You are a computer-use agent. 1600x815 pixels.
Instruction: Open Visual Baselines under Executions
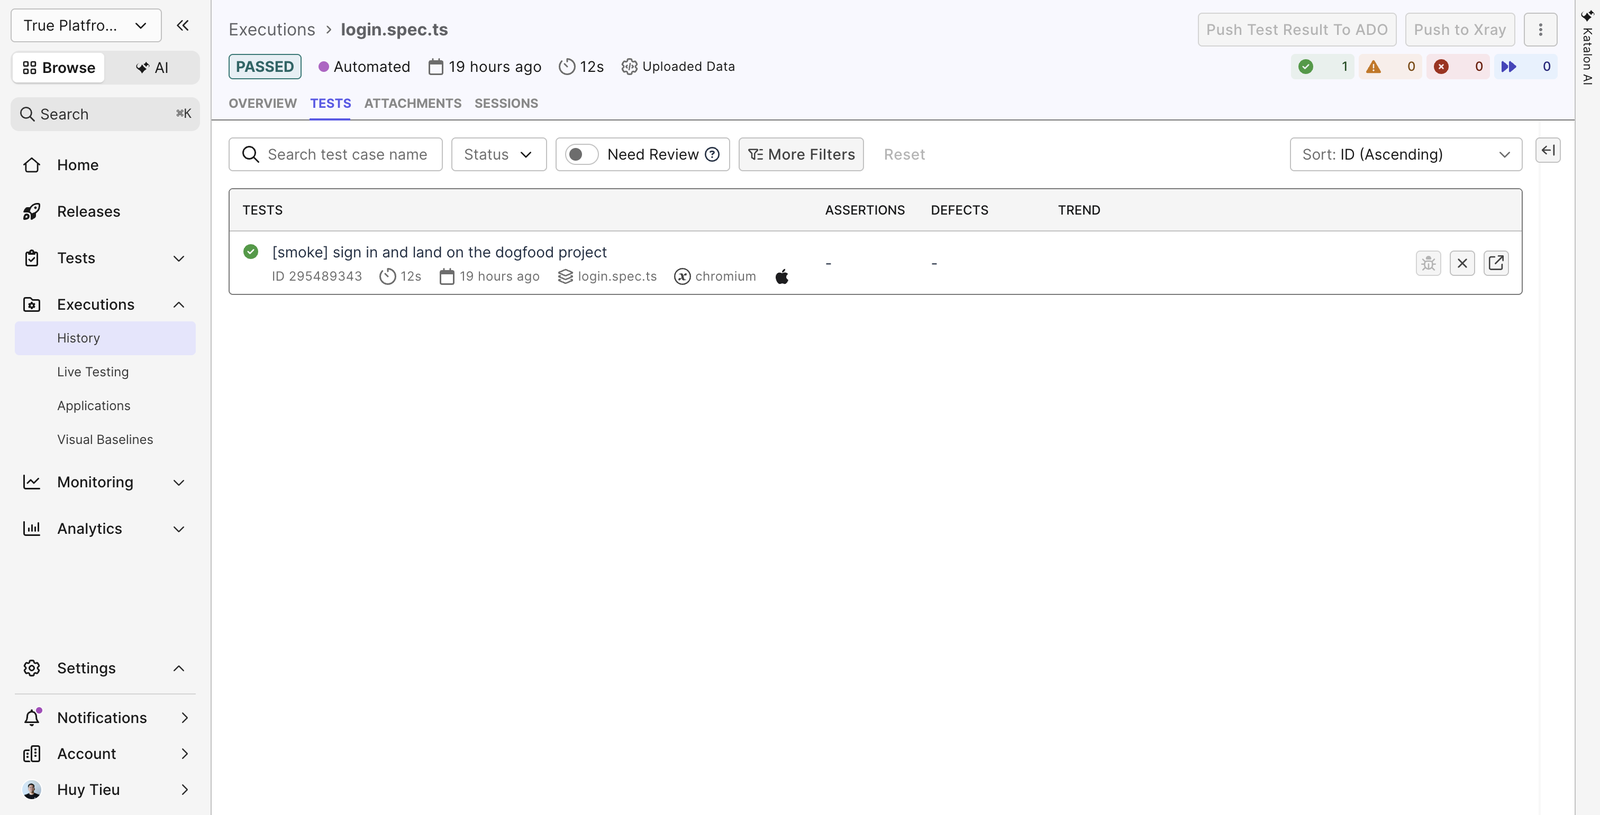coord(105,440)
